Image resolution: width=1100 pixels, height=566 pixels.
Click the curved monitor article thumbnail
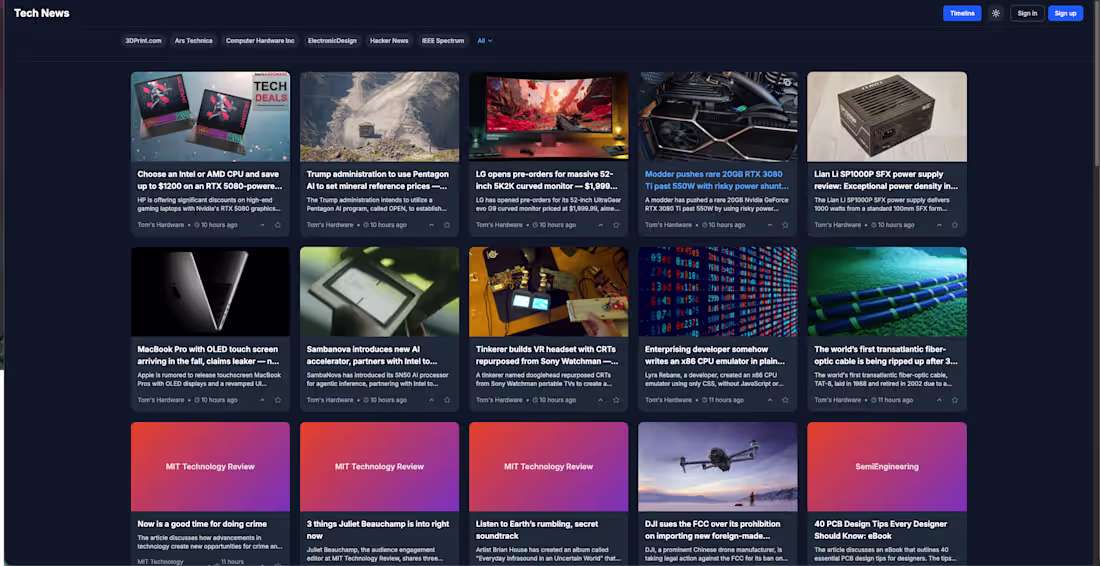tap(549, 116)
